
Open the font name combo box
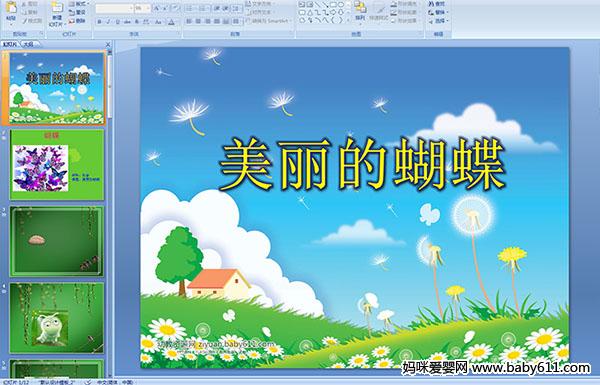(114, 8)
